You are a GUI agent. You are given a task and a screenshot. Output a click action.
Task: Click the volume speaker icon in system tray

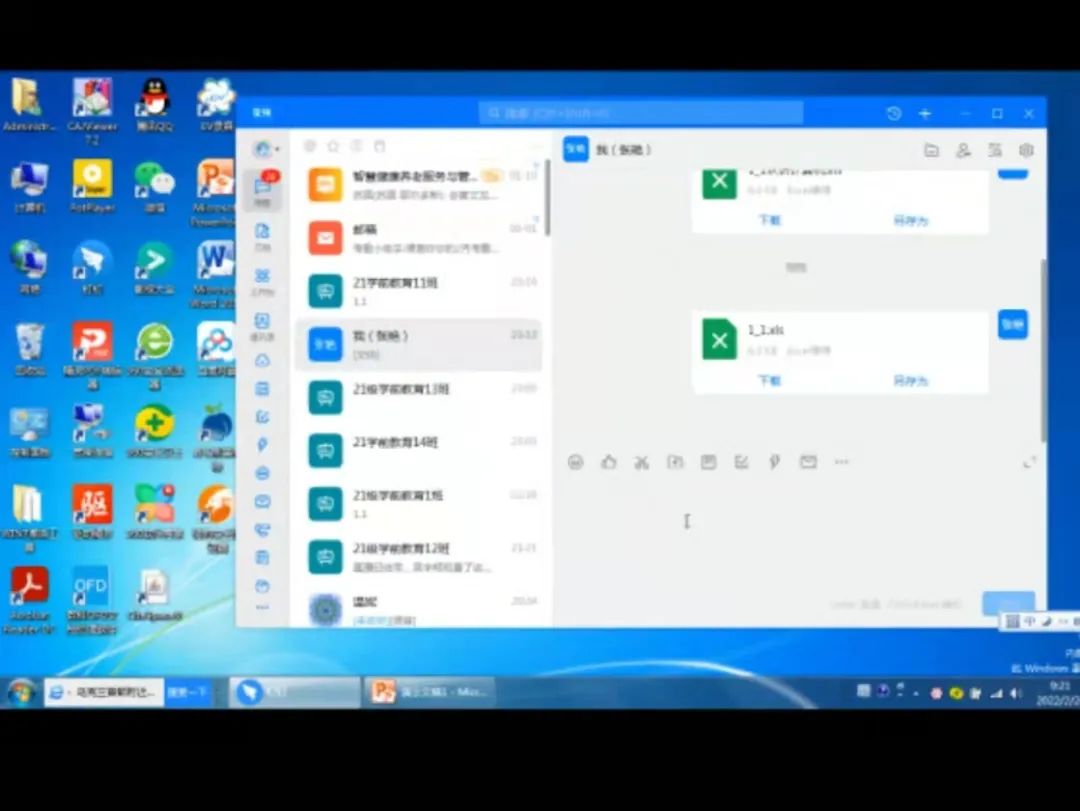click(x=1015, y=693)
